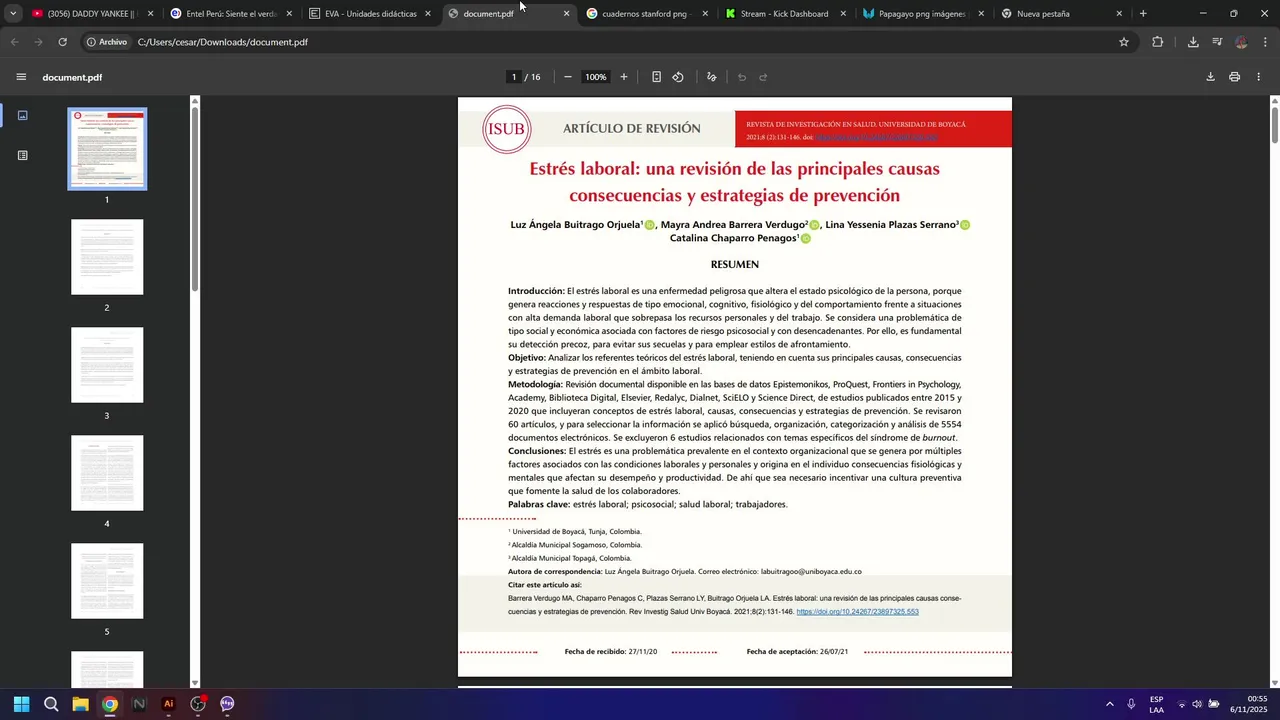Open the Windows Start menu
This screenshot has width=1280, height=720.
tap(21, 704)
